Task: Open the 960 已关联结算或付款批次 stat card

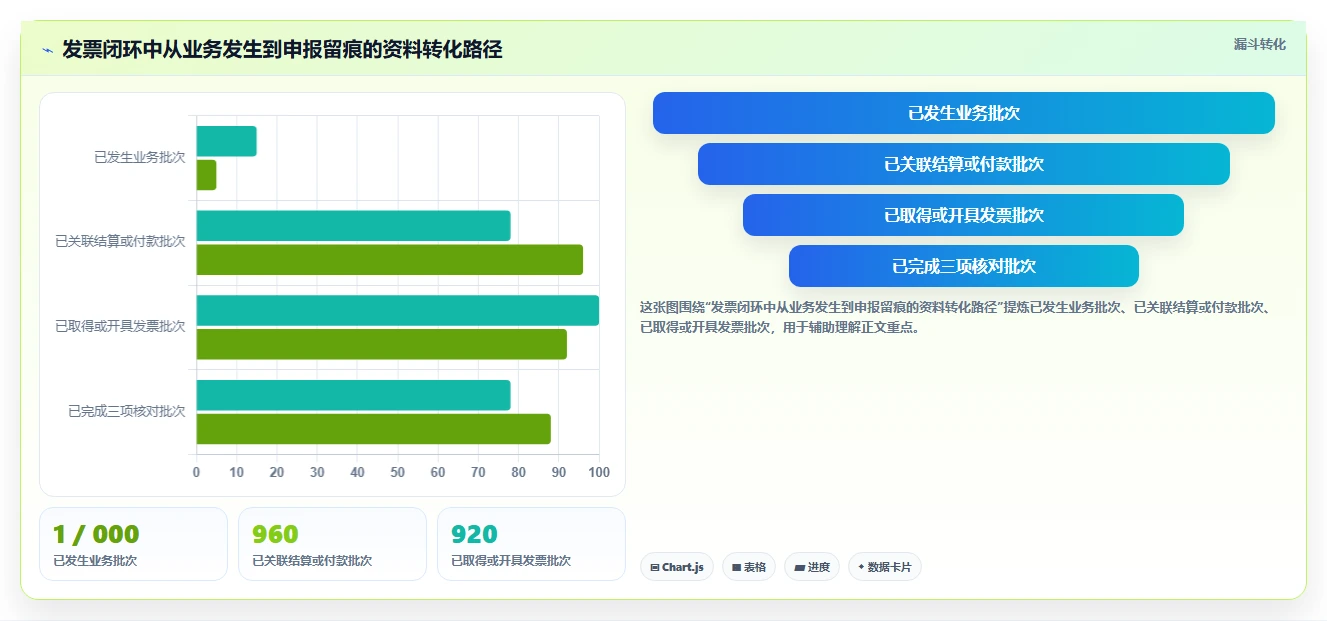Action: 332,544
